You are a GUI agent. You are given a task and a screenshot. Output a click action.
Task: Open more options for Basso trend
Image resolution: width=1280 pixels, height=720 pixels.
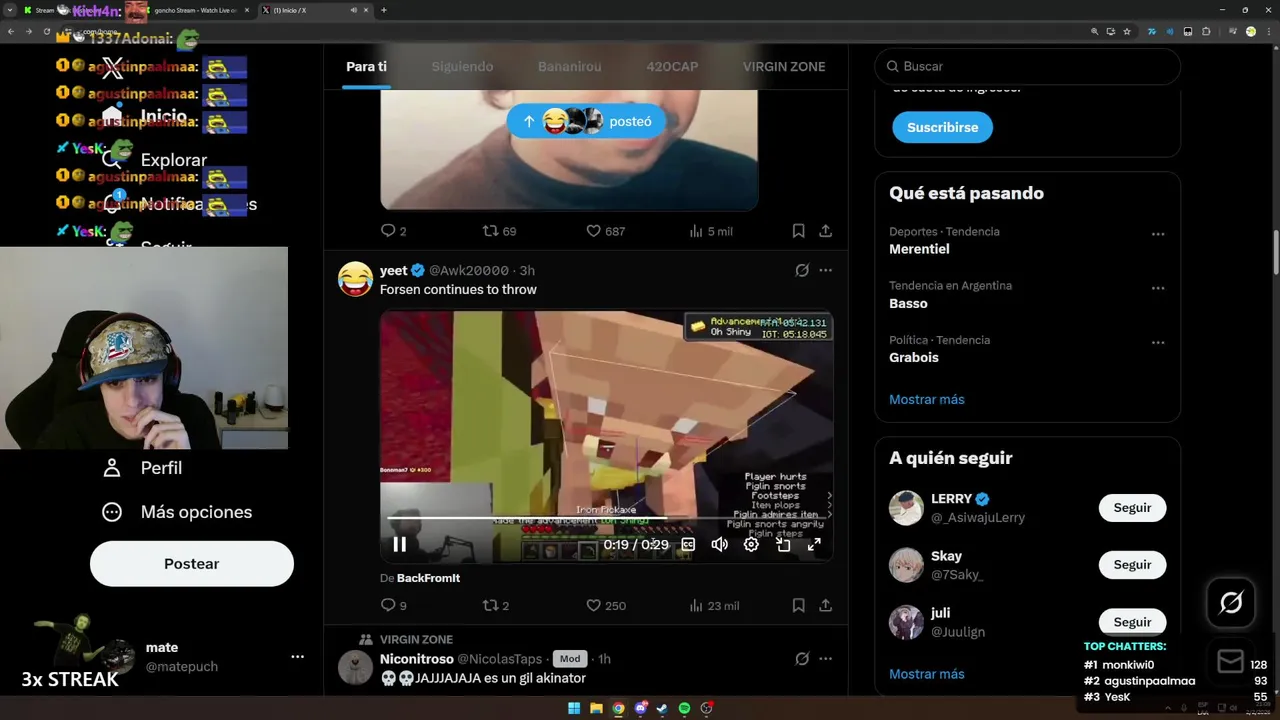1158,288
